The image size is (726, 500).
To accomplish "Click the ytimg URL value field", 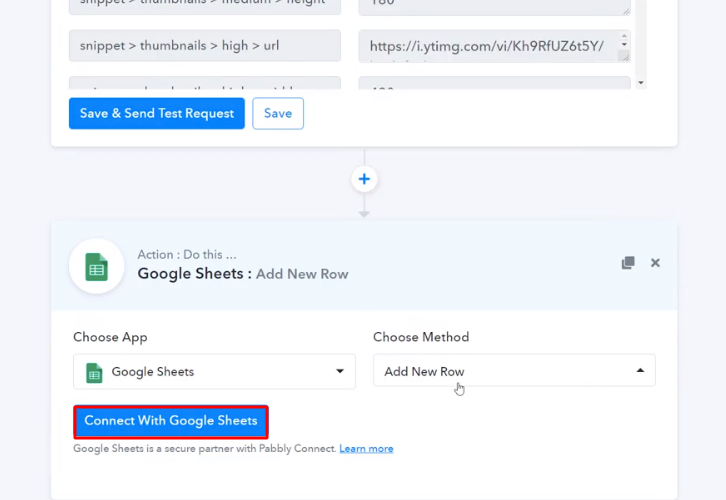I will coord(494,46).
